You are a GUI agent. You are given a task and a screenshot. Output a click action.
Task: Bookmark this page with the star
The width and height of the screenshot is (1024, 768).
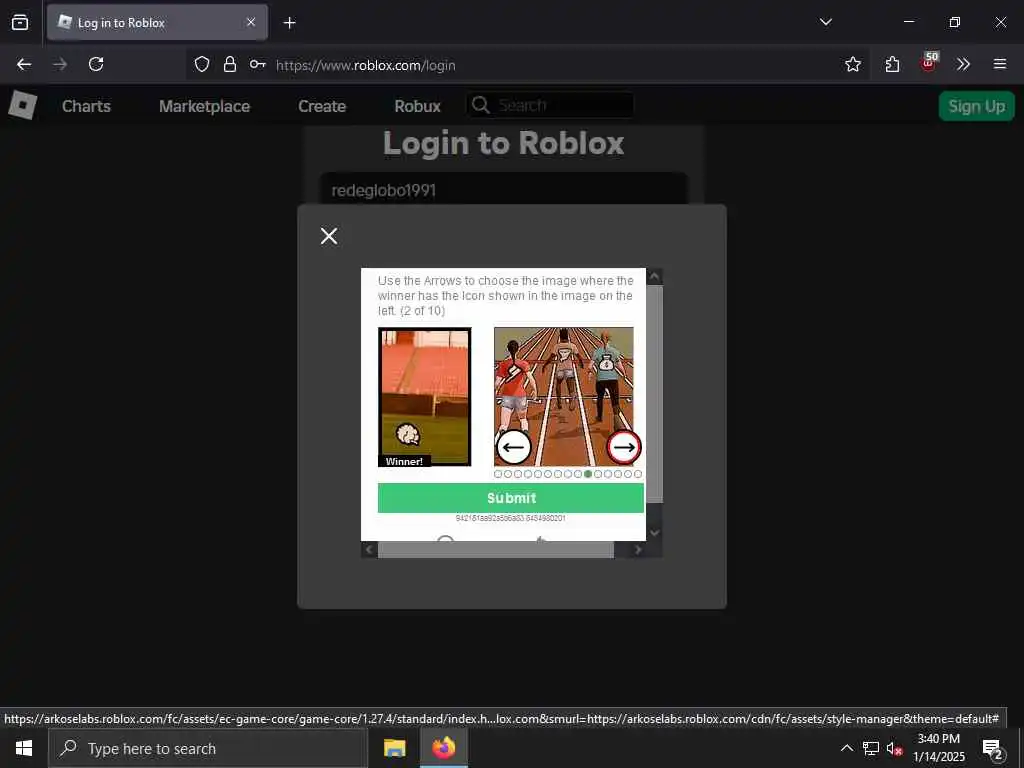(853, 64)
